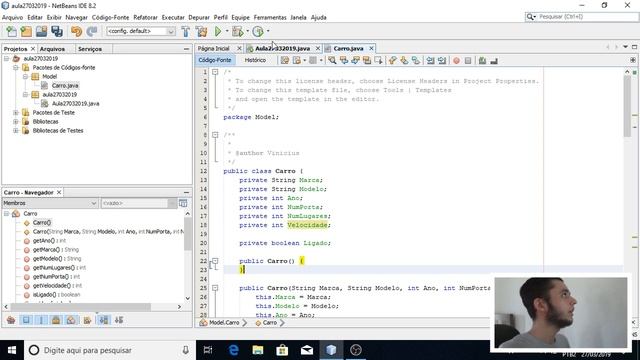This screenshot has height=360, width=640.
Task: Toggle Show Inherited Members in Navigator
Action: (x=11, y=320)
